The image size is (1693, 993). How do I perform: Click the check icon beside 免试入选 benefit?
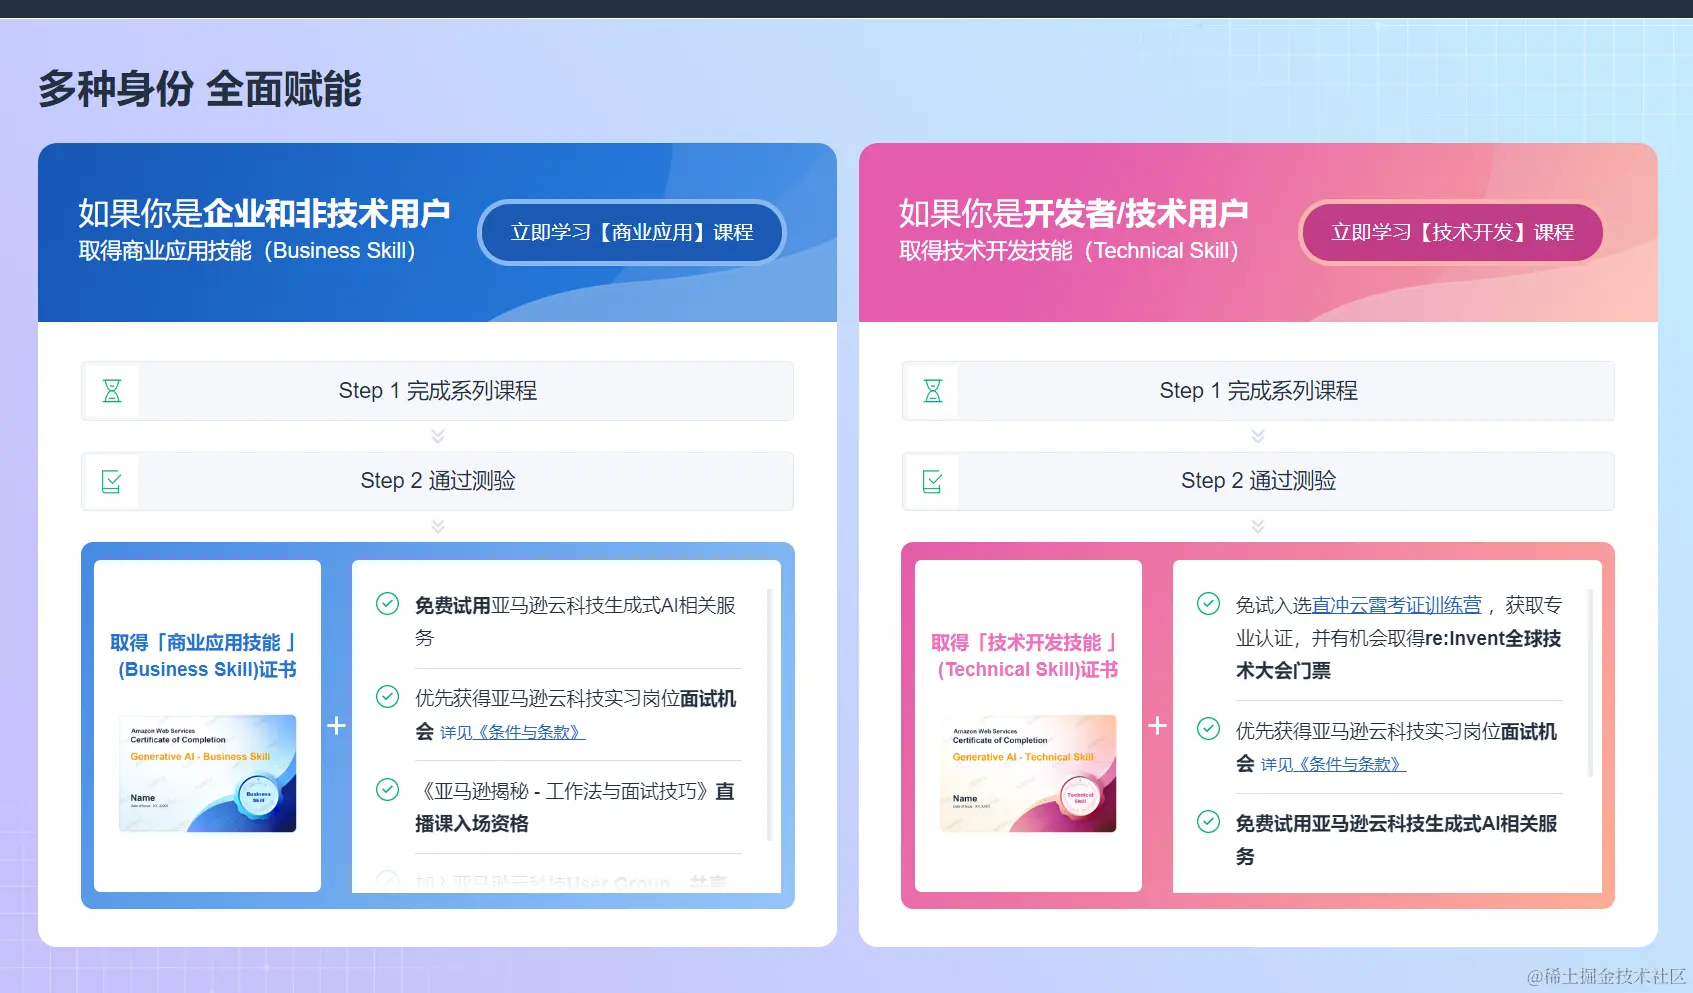point(1209,604)
